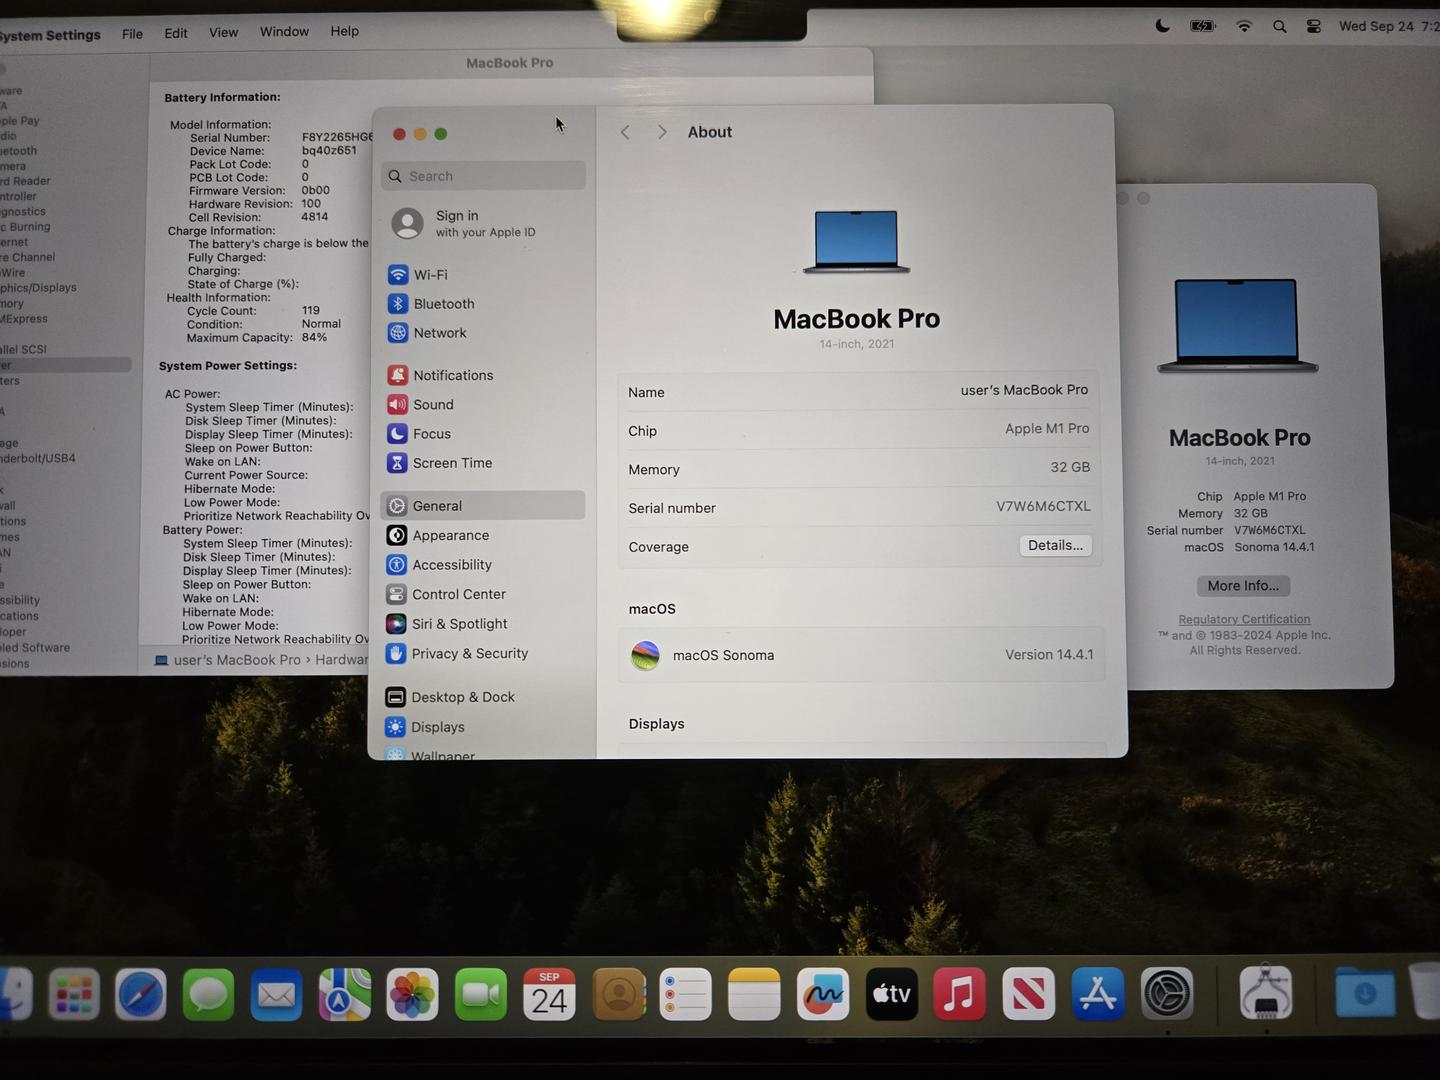Show Wi-Fi status in menu bar
The image size is (1440, 1080).
click(x=1244, y=27)
